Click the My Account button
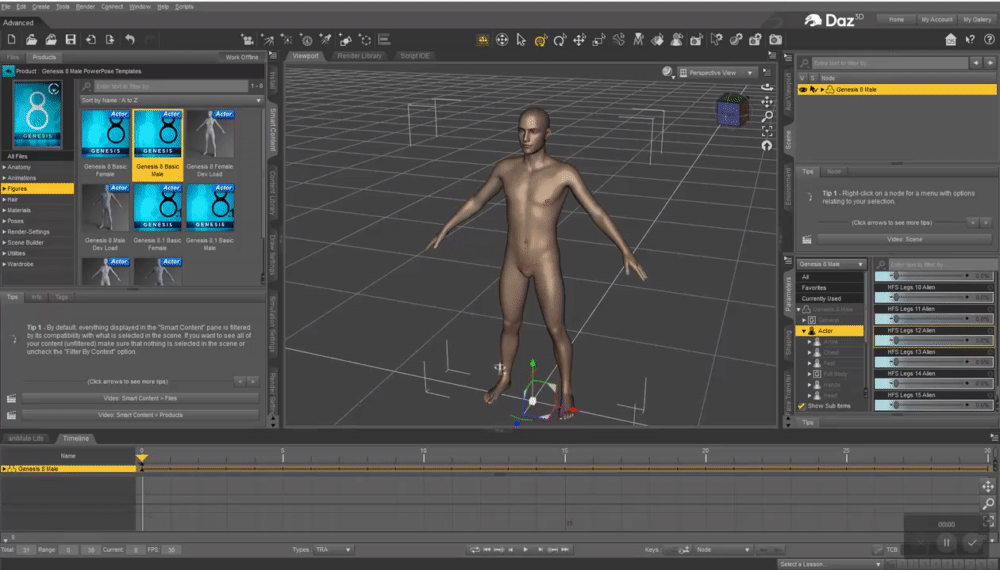This screenshot has width=1000, height=570. (x=936, y=19)
